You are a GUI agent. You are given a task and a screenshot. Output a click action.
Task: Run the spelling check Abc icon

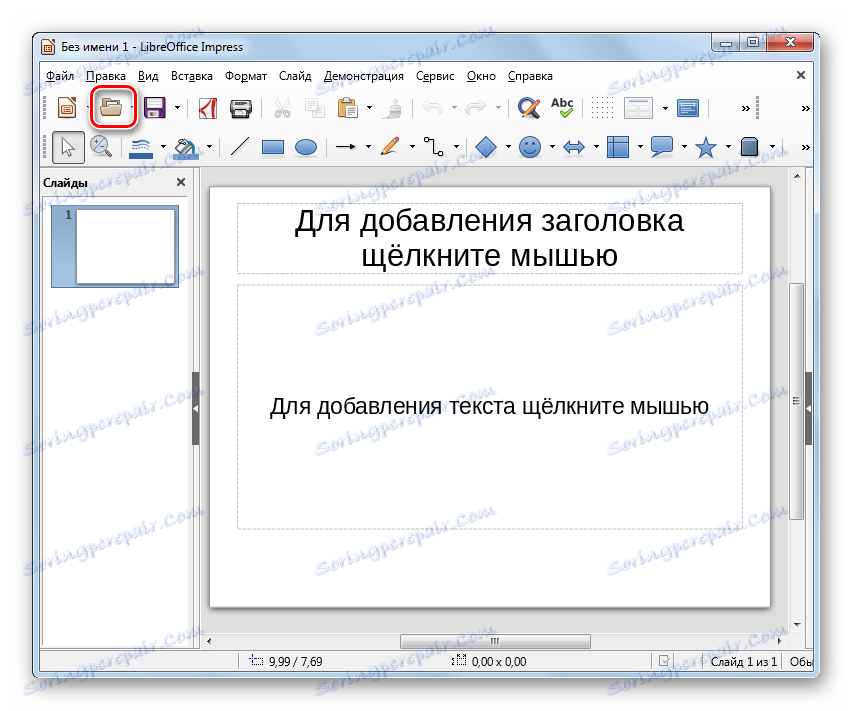[x=562, y=107]
